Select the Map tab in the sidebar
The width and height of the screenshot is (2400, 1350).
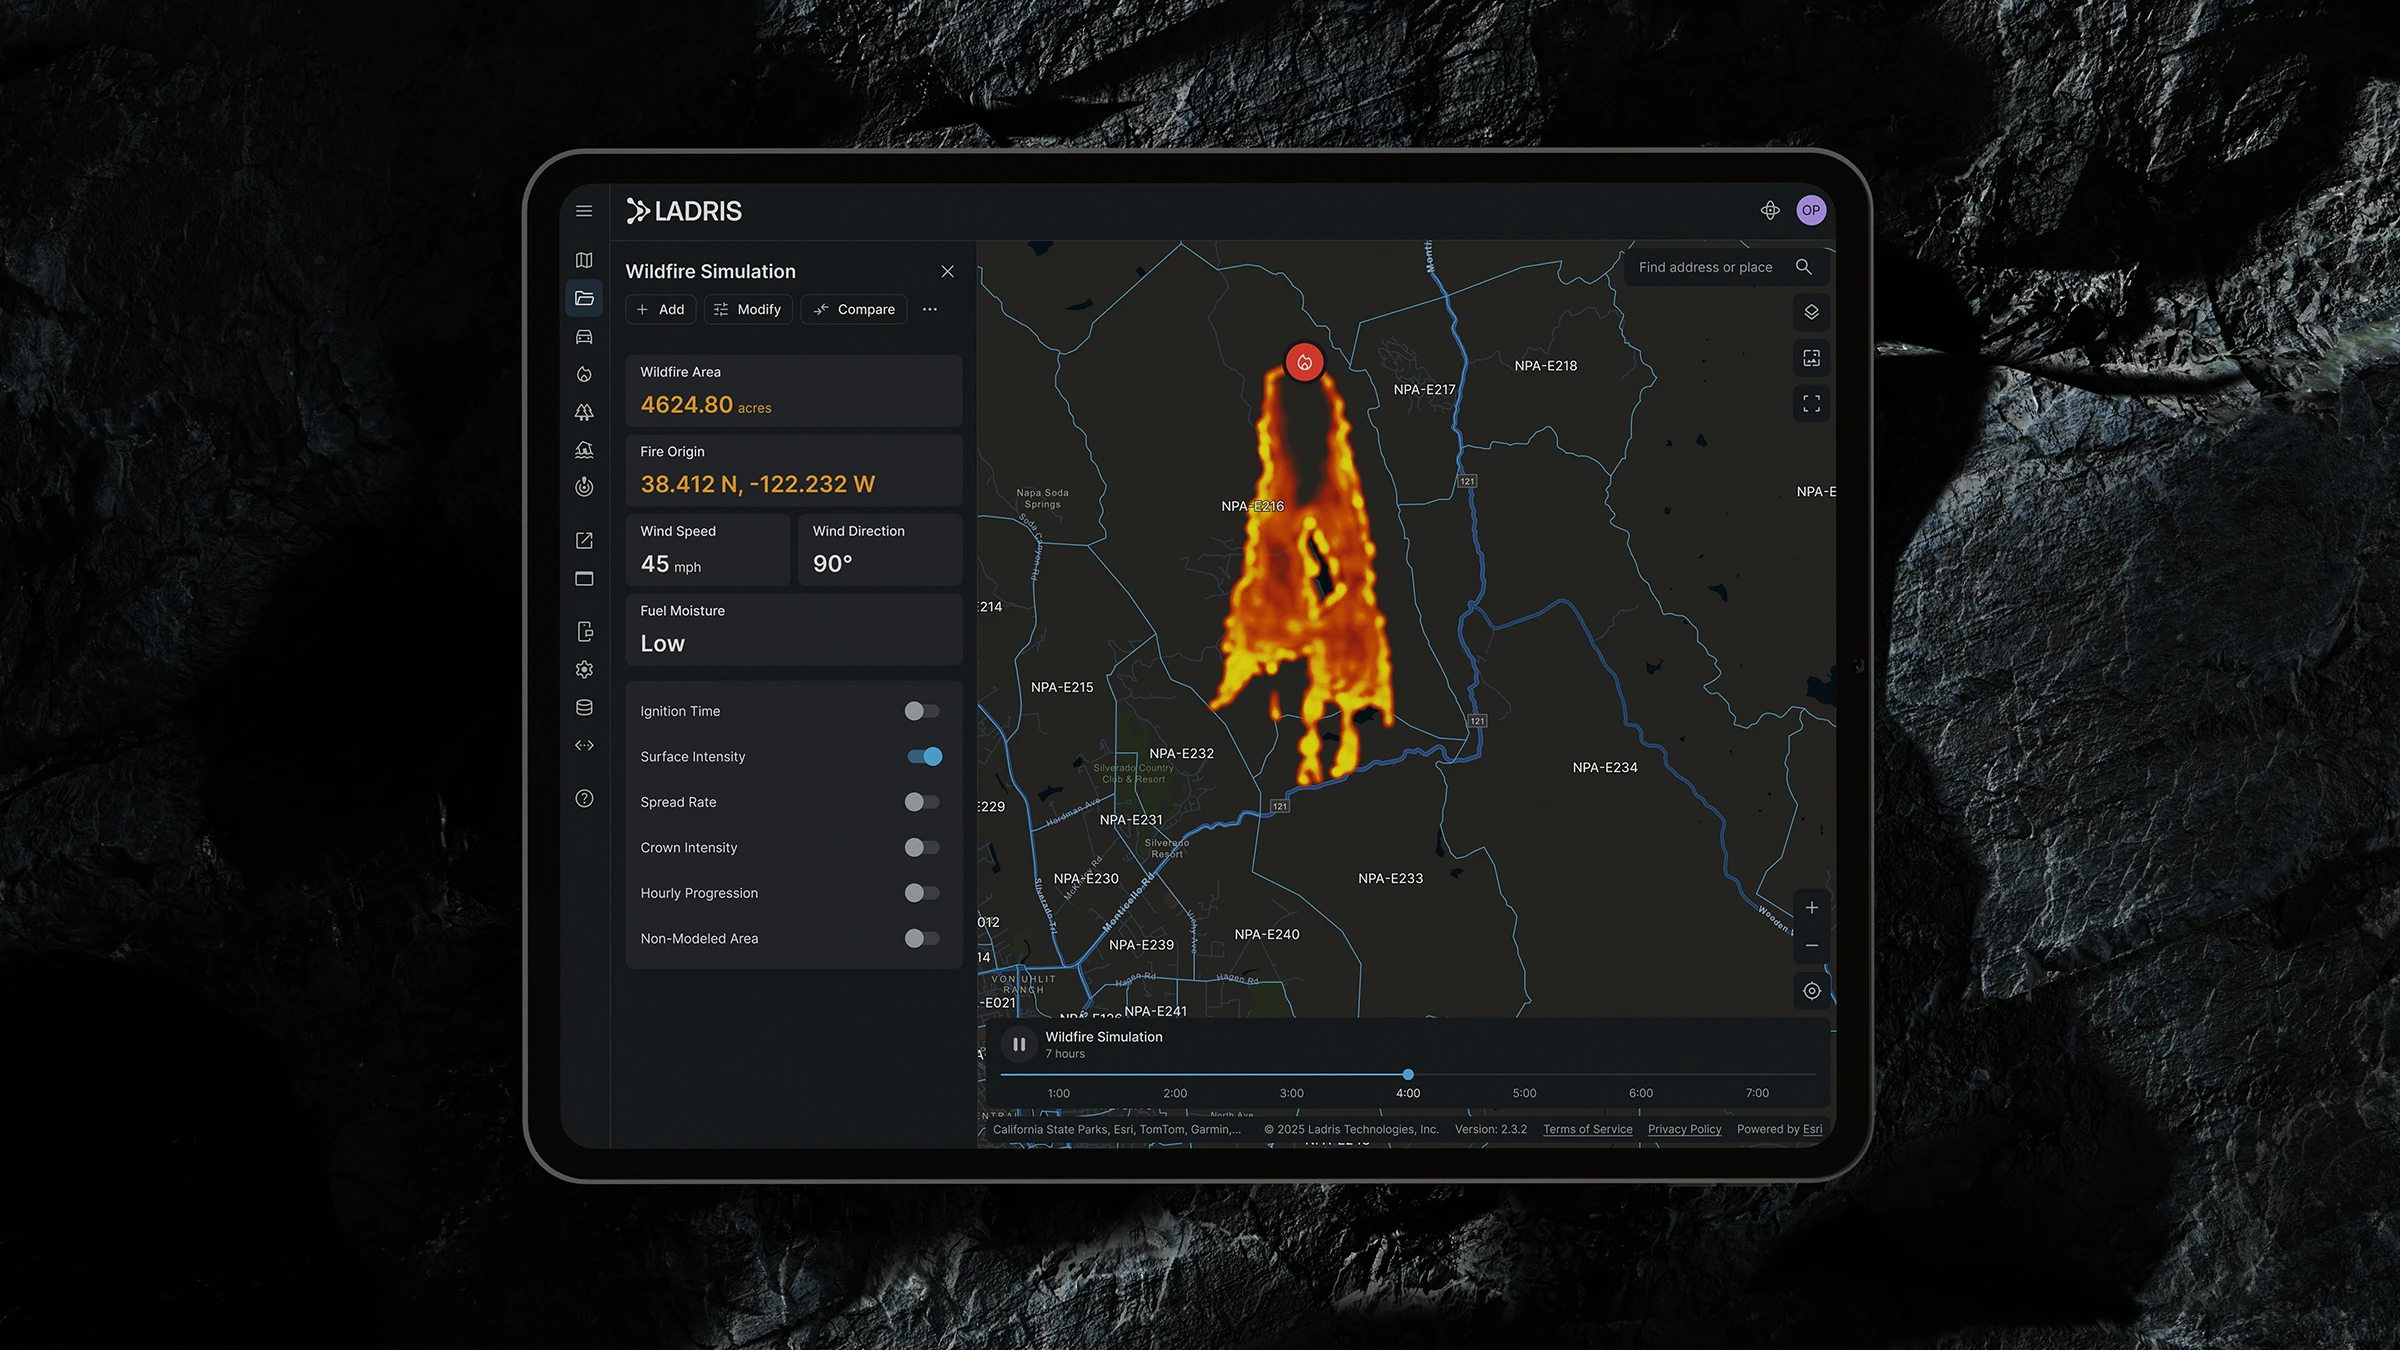(x=585, y=260)
